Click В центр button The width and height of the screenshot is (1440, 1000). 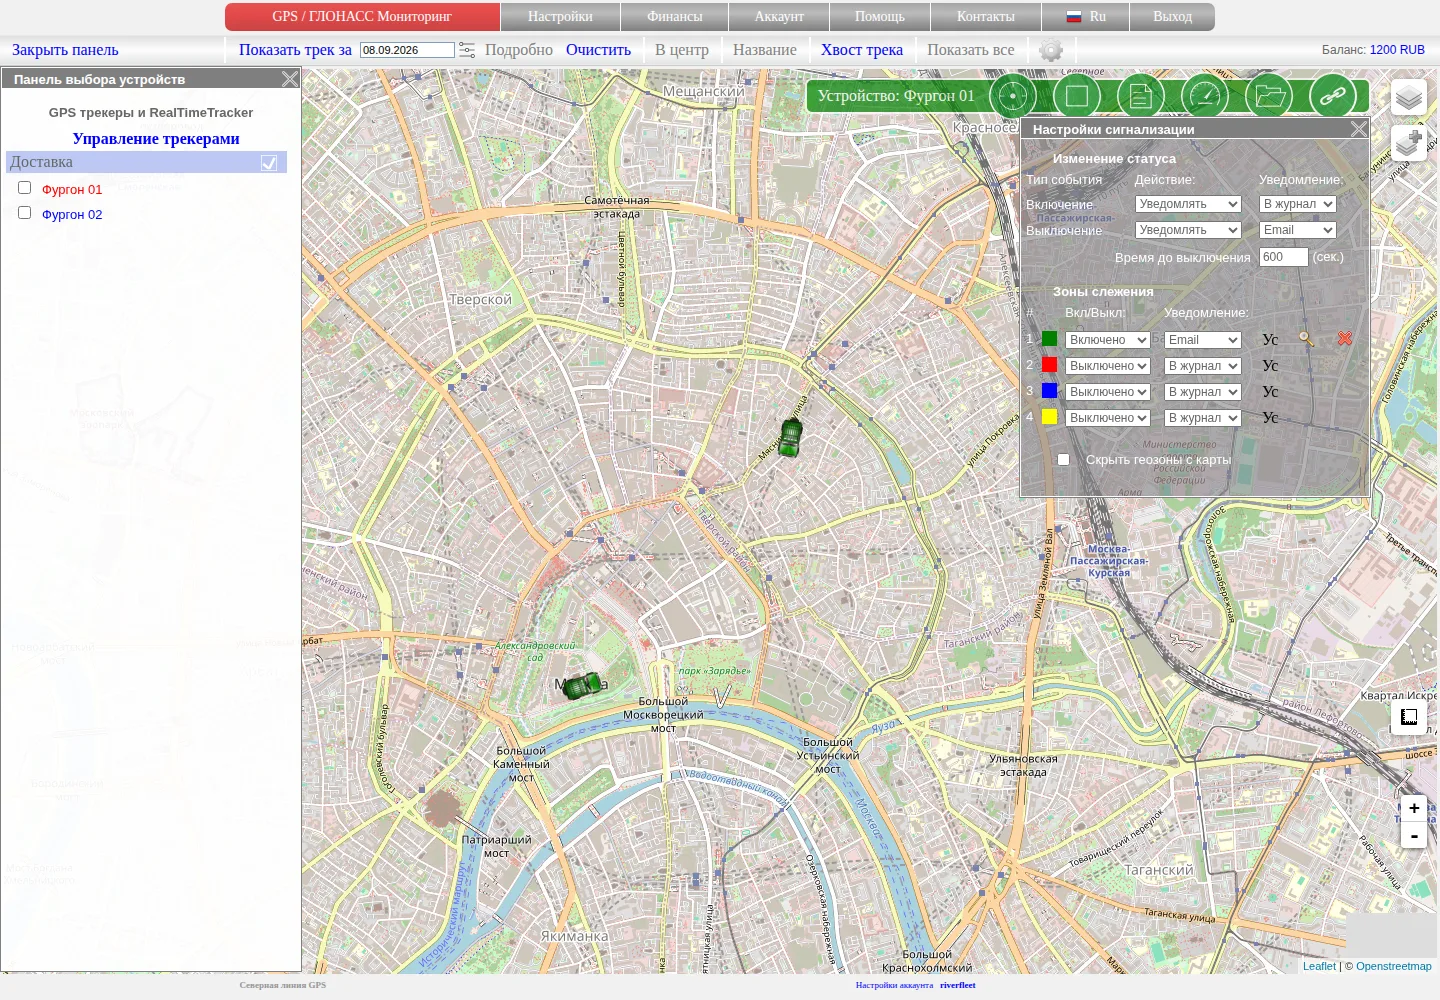click(682, 50)
